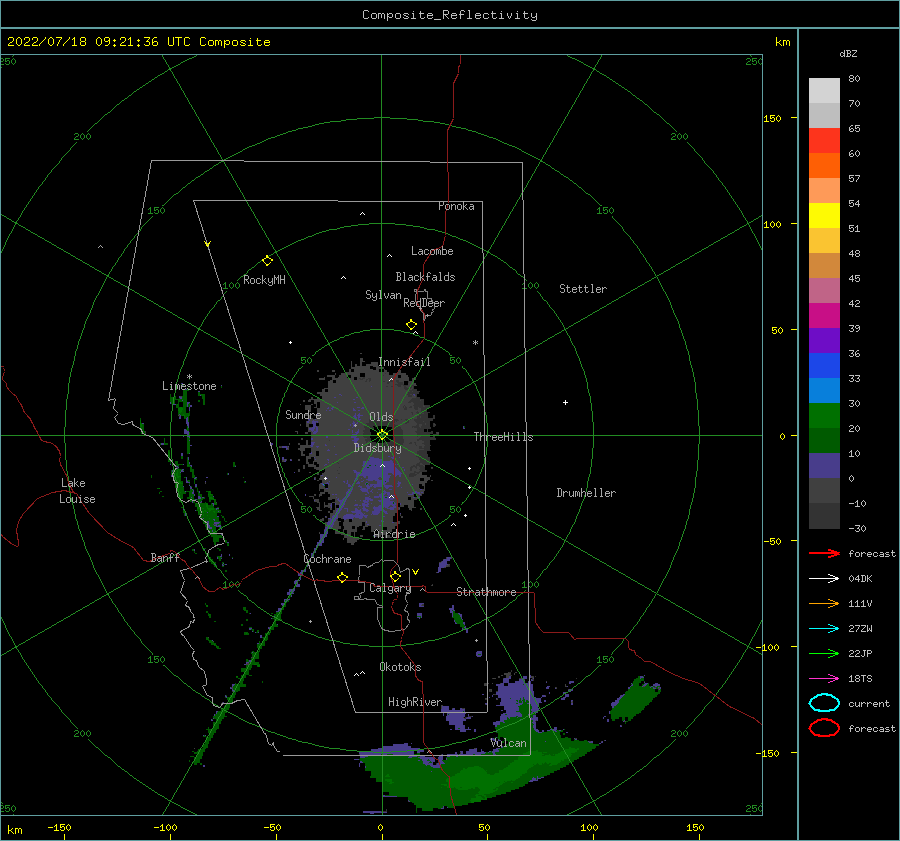Click the 80 dBZ light gray swatch
The height and width of the screenshot is (841, 900).
tap(824, 90)
